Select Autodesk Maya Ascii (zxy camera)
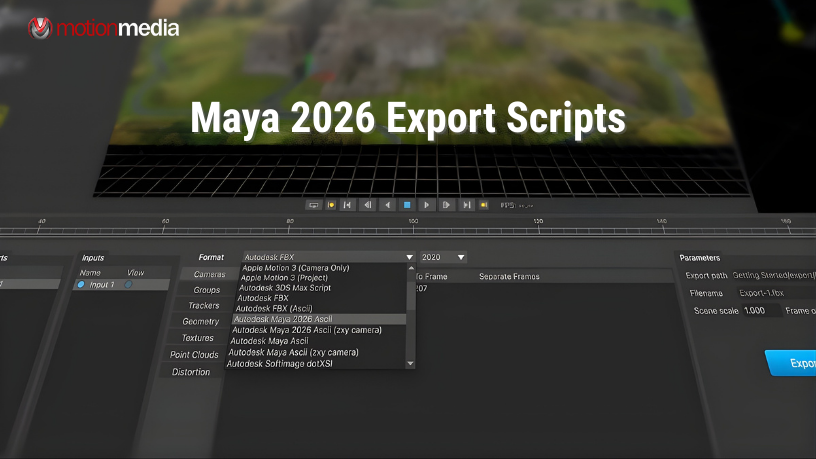Image resolution: width=816 pixels, height=459 pixels. 294,352
